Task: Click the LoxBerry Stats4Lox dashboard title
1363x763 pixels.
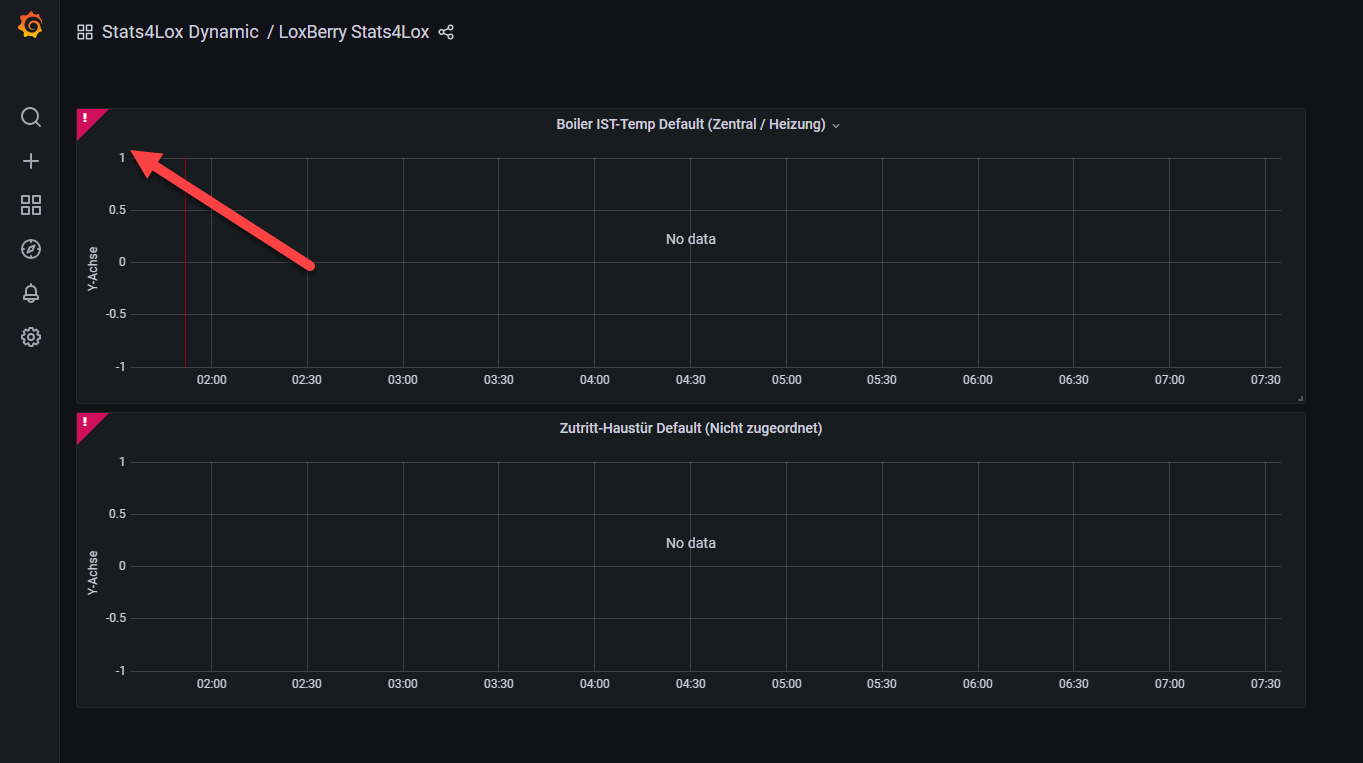Action: point(354,32)
